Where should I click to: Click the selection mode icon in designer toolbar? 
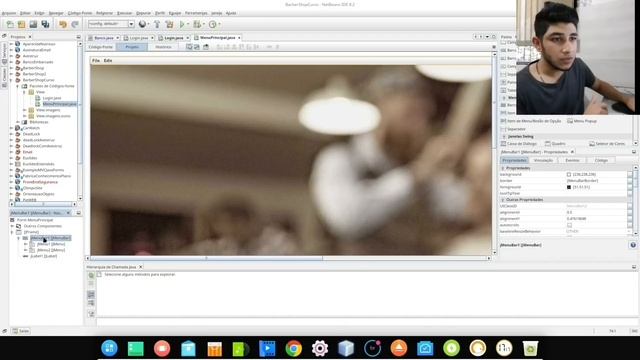[189, 47]
